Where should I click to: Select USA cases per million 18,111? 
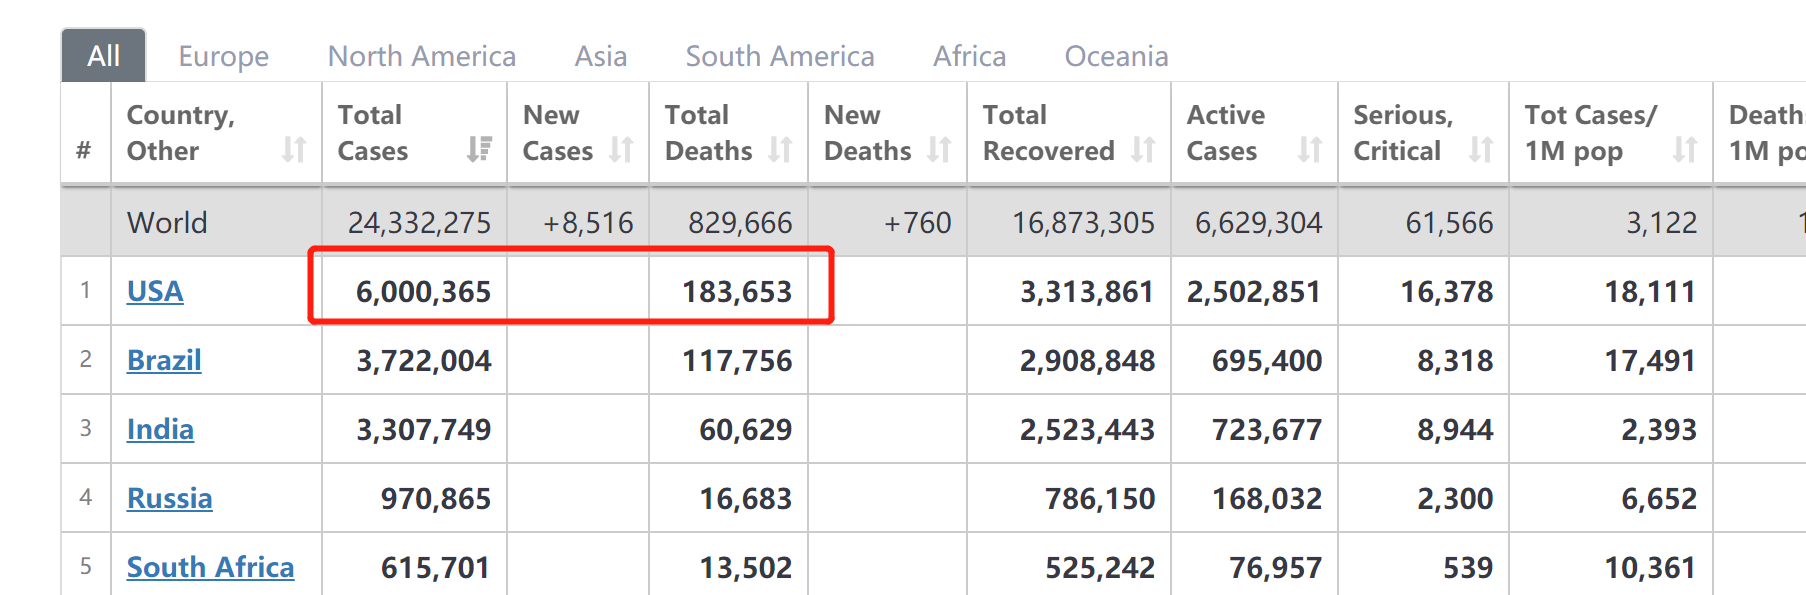tap(1650, 291)
